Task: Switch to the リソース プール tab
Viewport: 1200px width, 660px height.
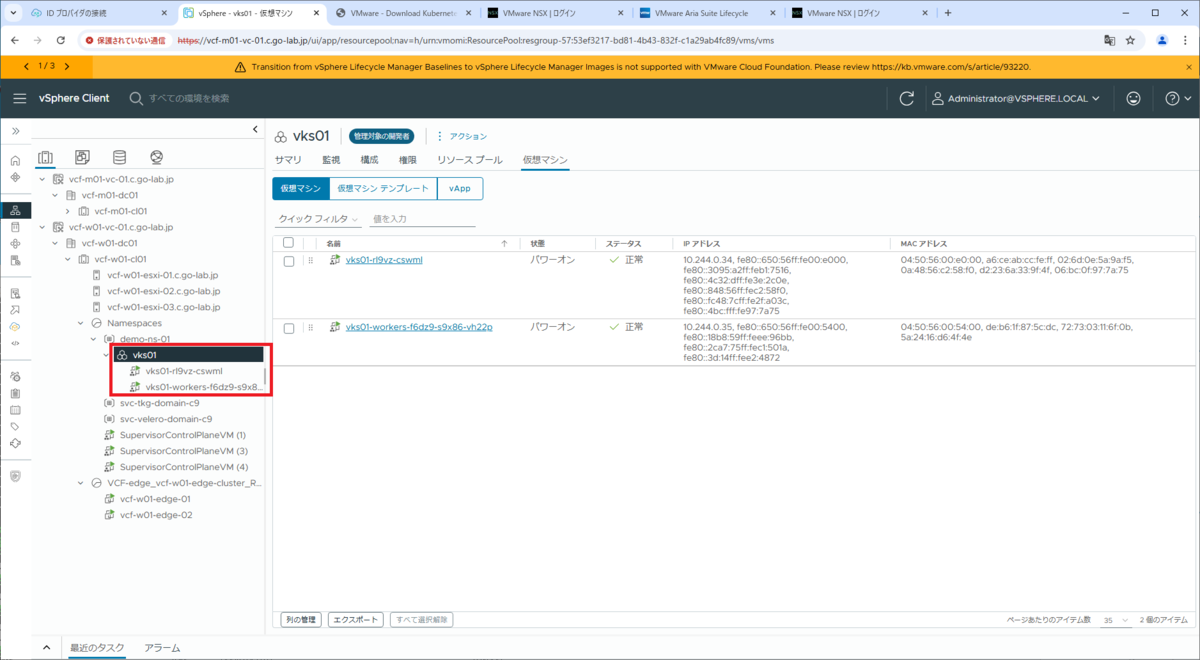Action: (470, 160)
